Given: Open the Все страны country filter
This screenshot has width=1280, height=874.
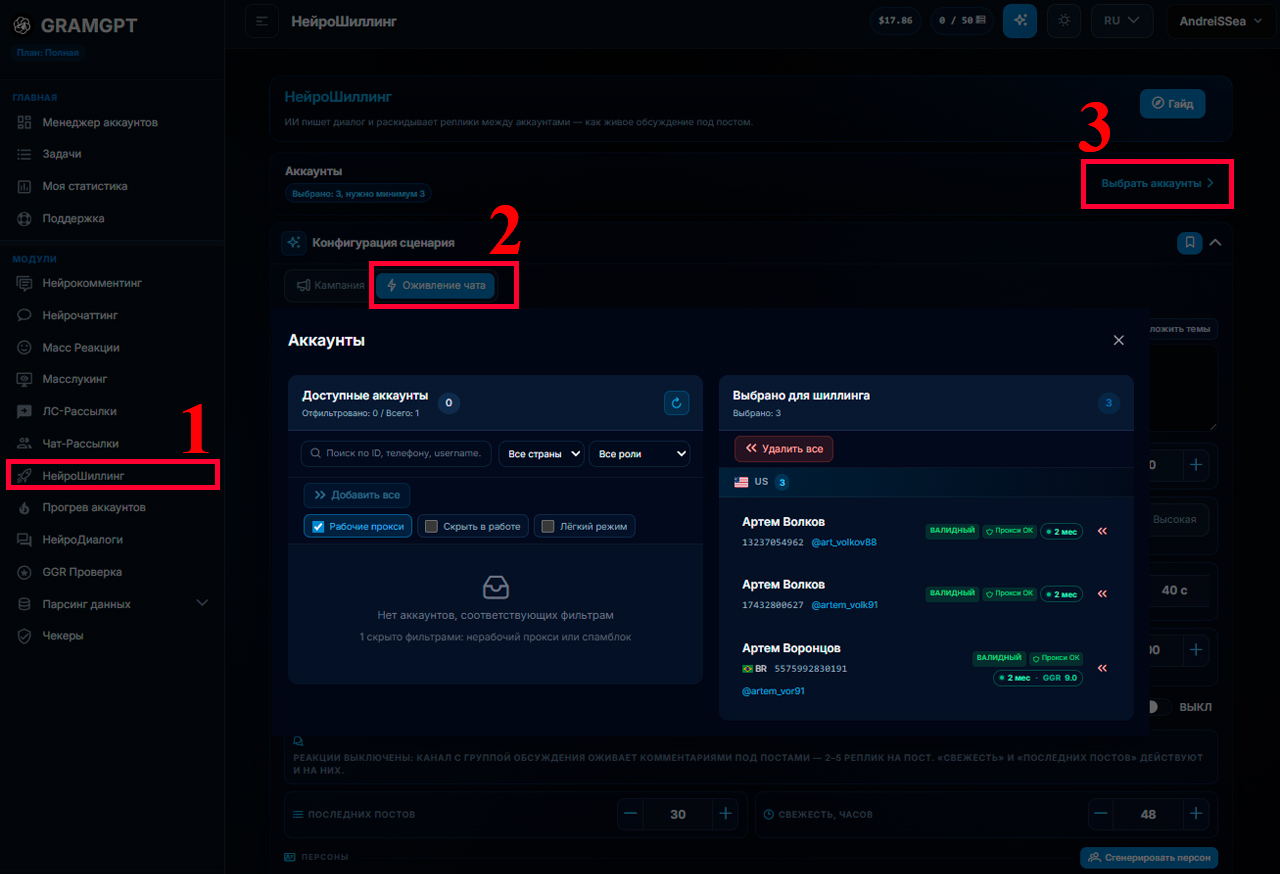Looking at the screenshot, I should 541,454.
